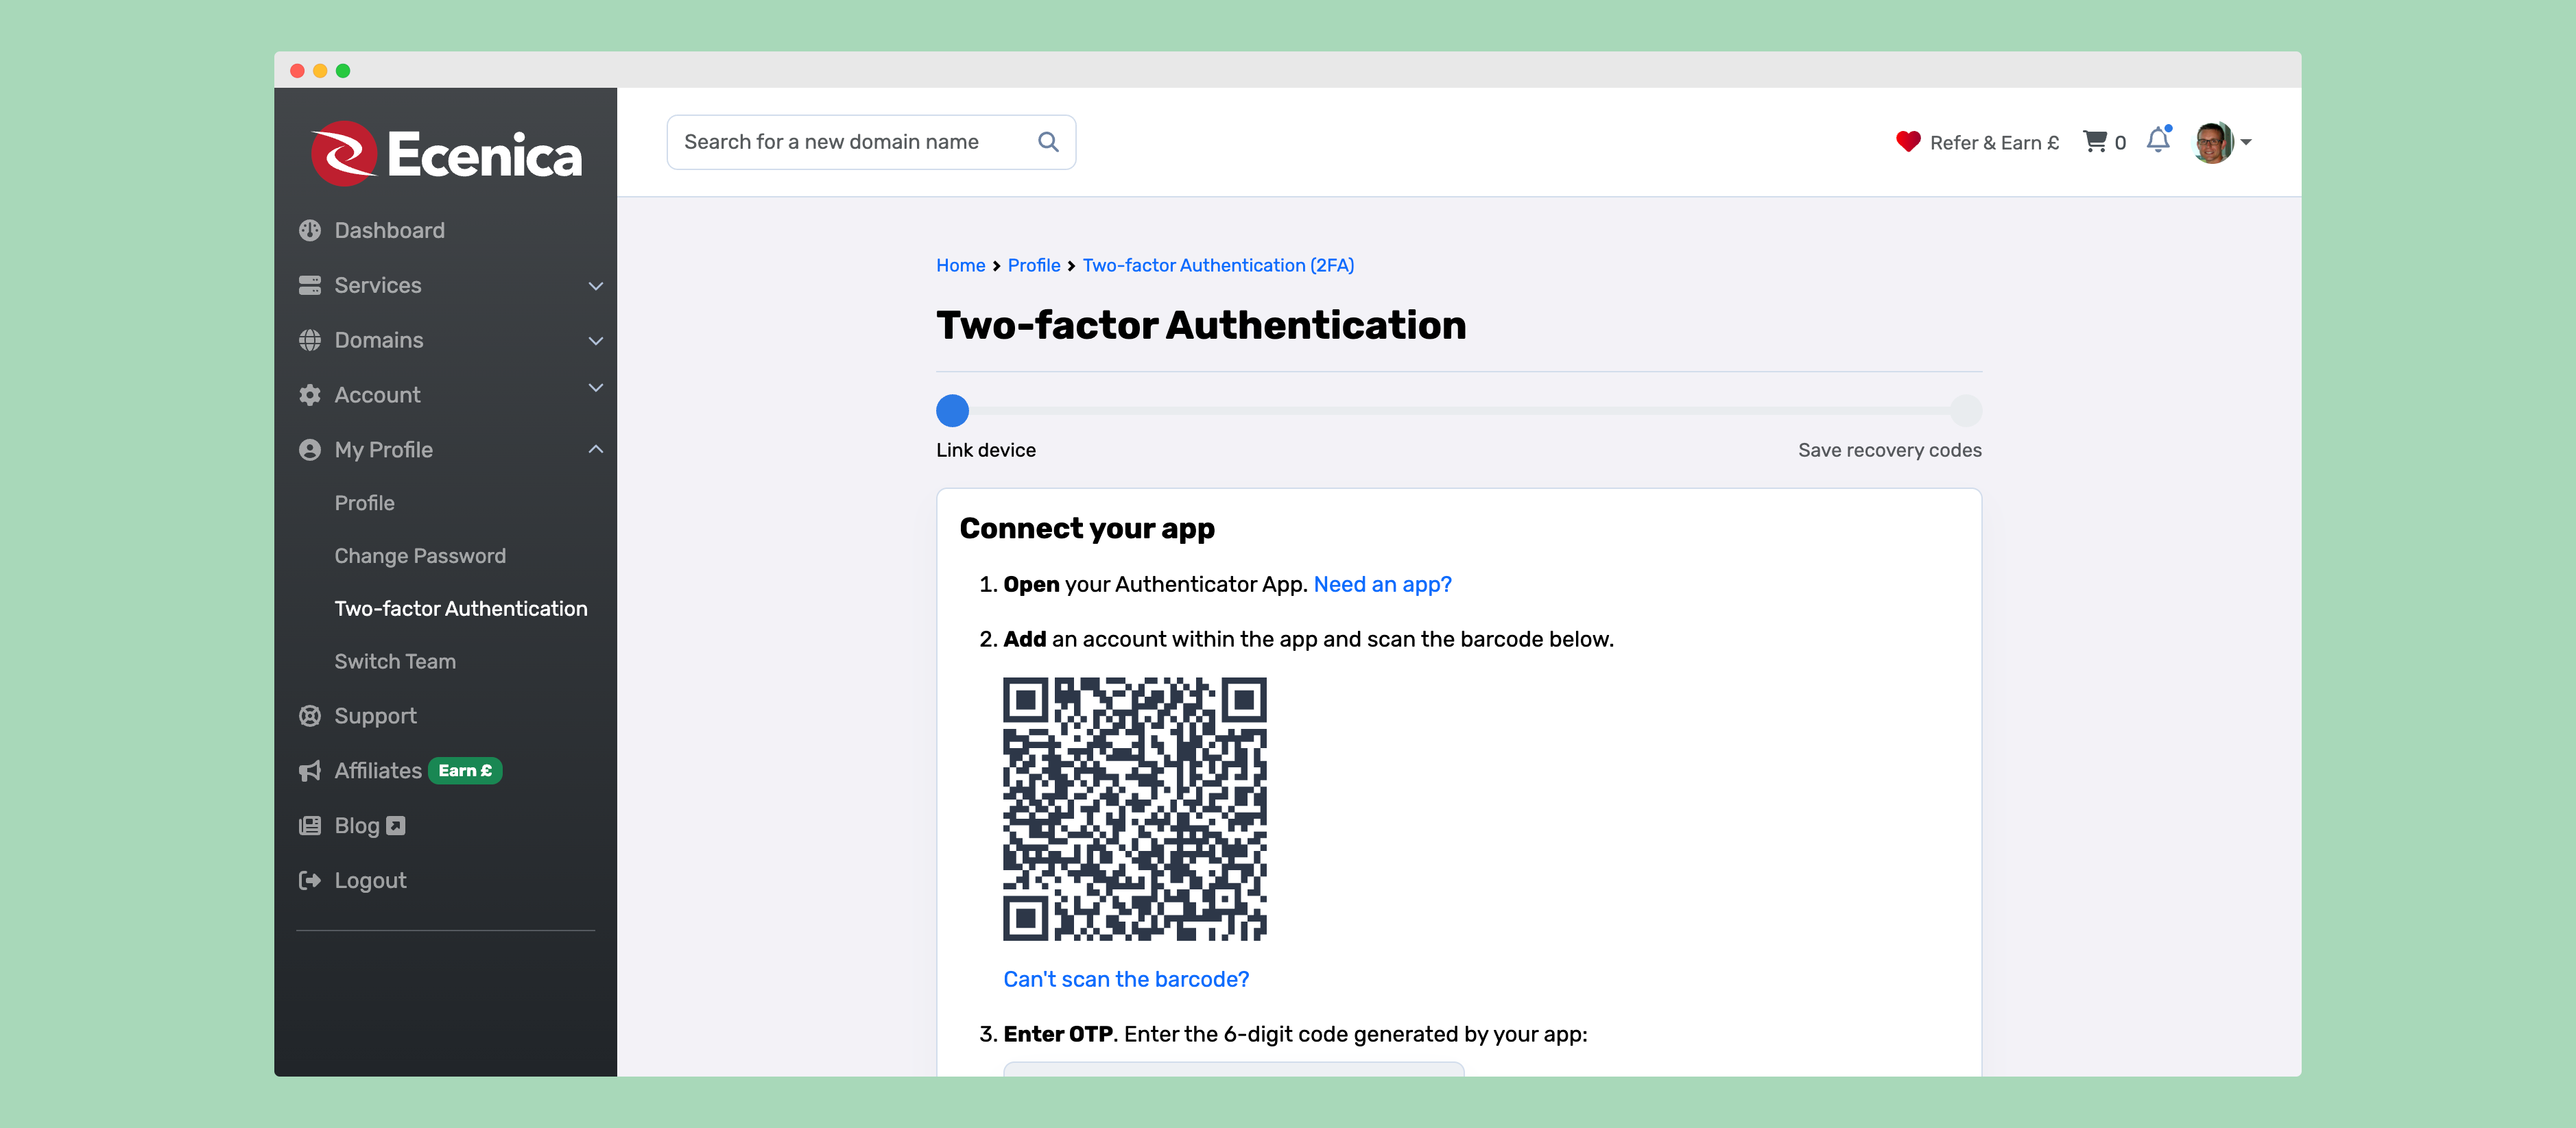Click the red heart Refer icon
The width and height of the screenshot is (2576, 1128).
tap(1907, 142)
